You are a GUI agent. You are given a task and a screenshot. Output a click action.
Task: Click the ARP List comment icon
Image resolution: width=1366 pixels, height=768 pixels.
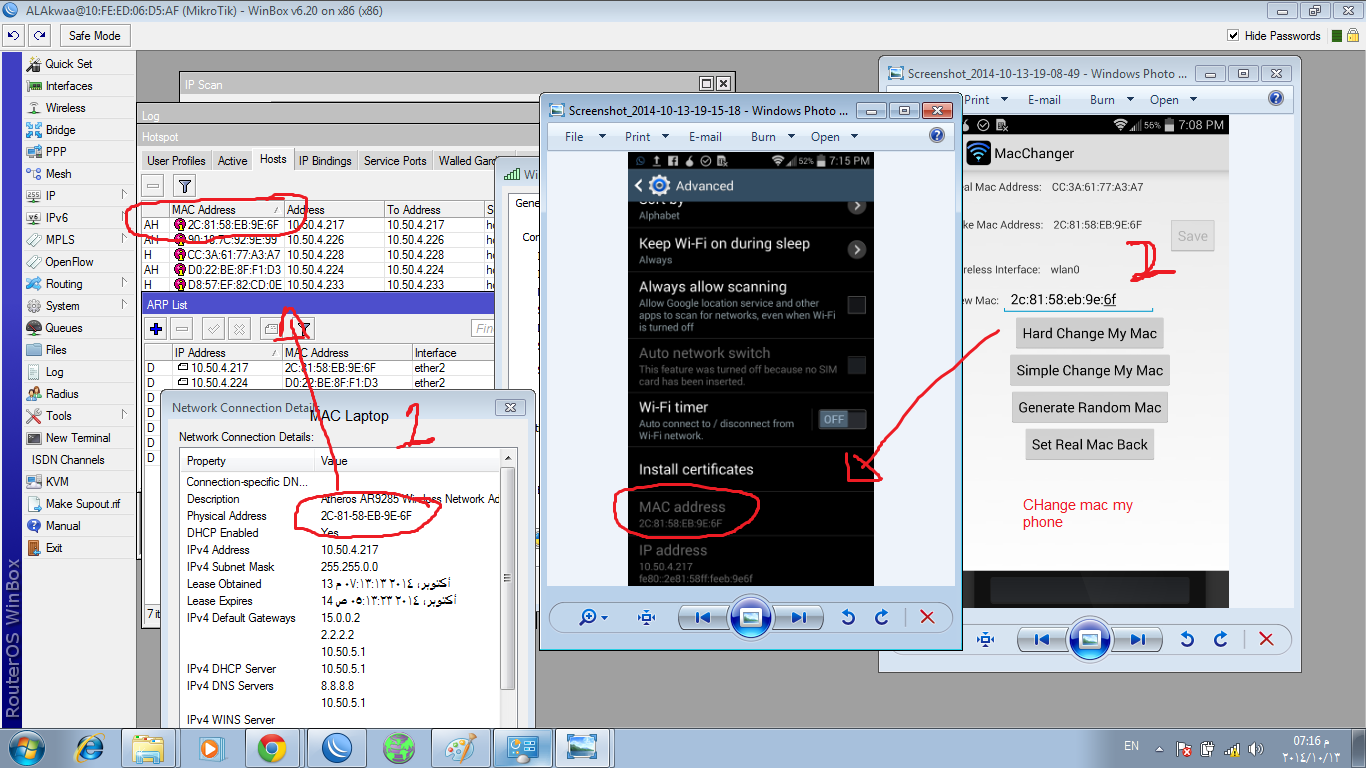(270, 328)
